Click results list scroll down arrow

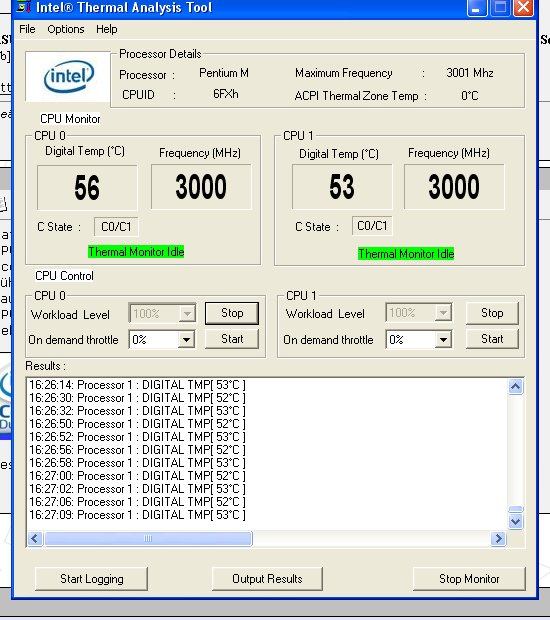(x=516, y=522)
